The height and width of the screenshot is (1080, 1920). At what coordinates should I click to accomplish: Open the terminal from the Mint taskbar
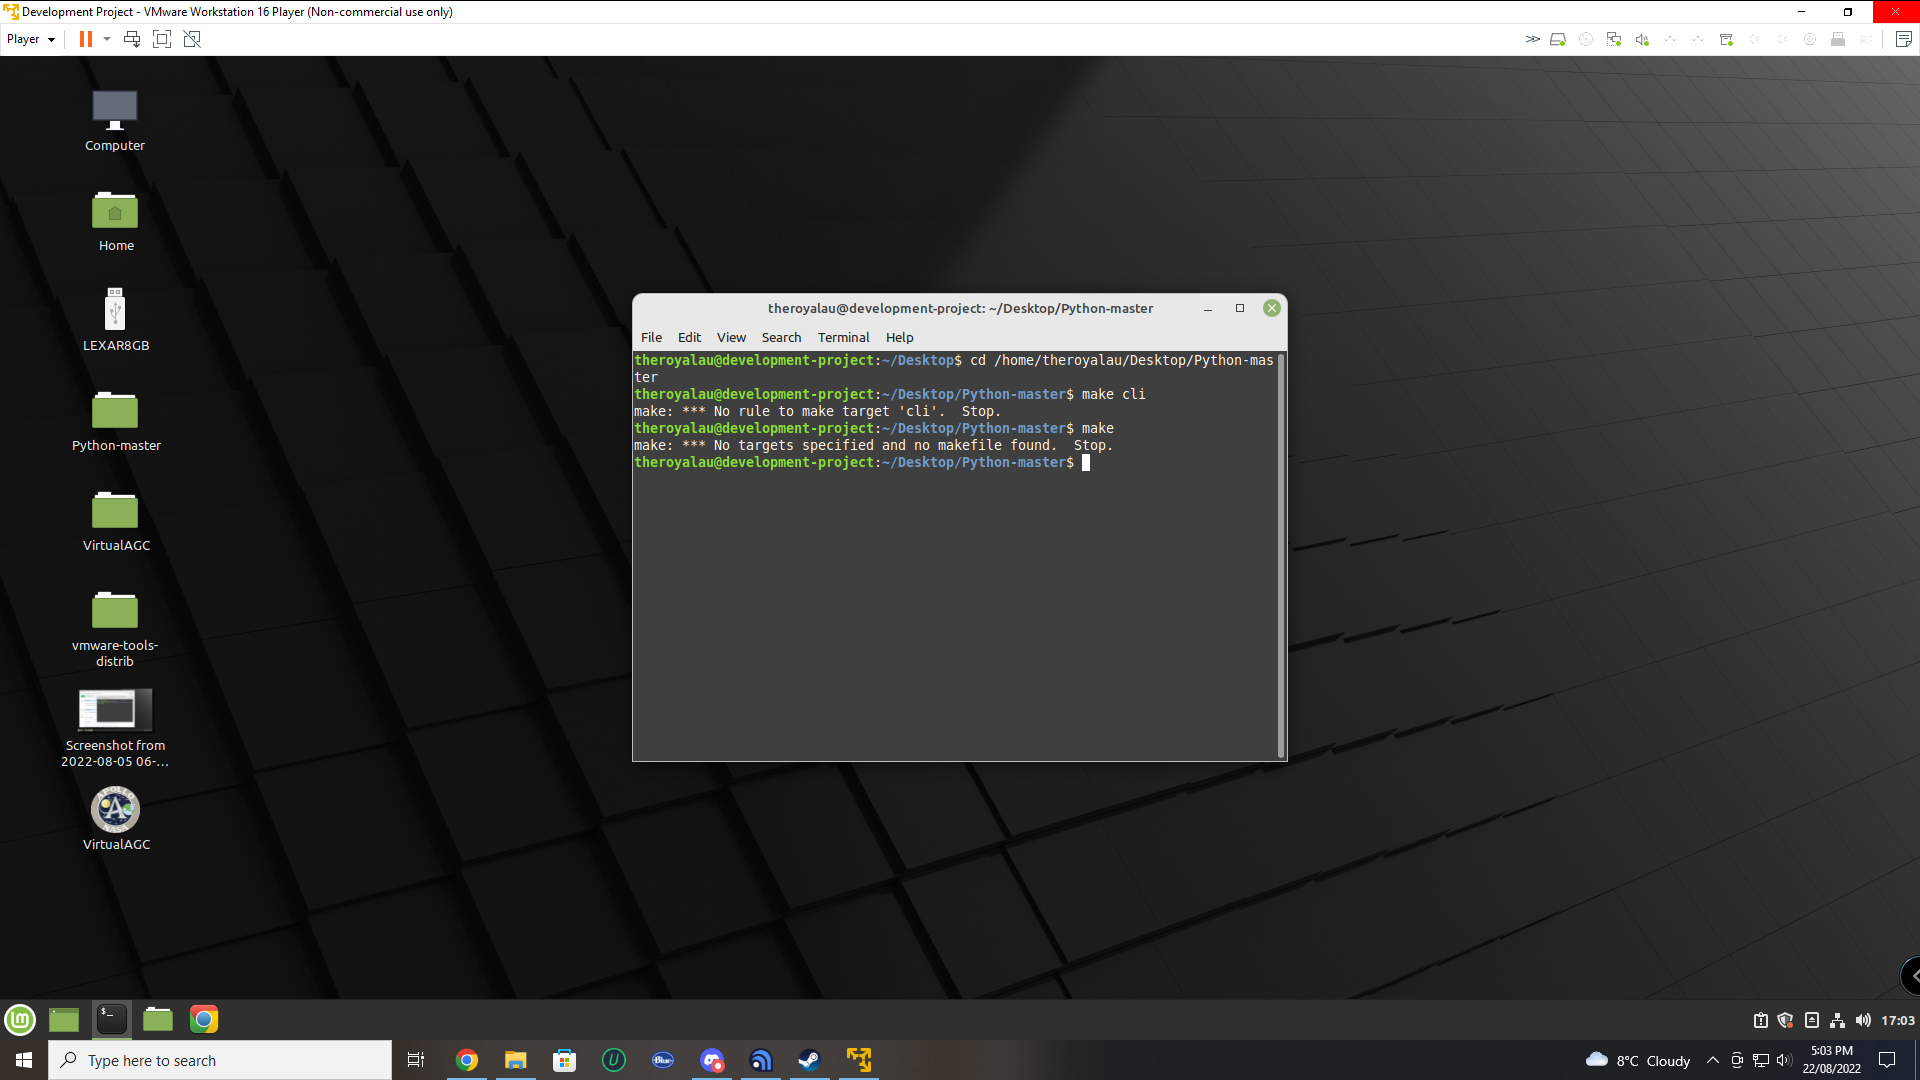(111, 1019)
